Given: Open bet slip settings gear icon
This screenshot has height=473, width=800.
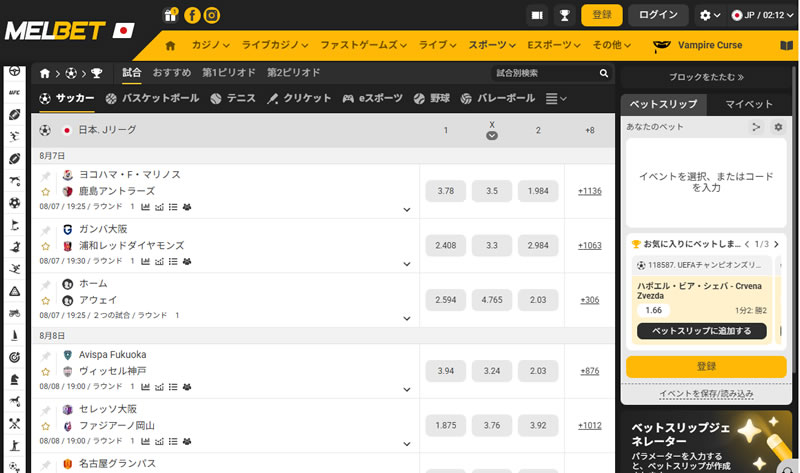Looking at the screenshot, I should click(778, 127).
